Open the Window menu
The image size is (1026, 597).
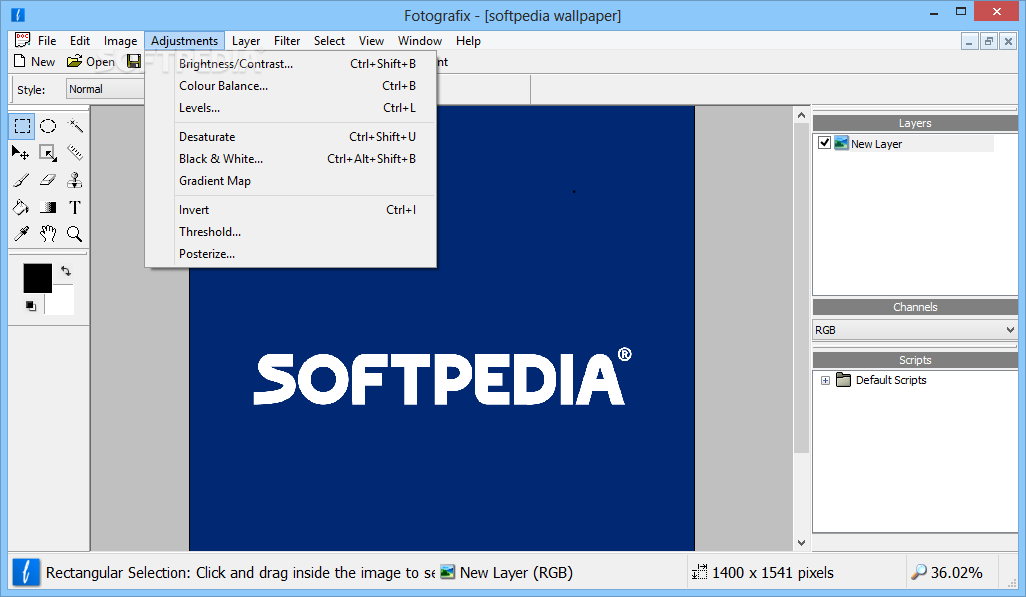419,41
